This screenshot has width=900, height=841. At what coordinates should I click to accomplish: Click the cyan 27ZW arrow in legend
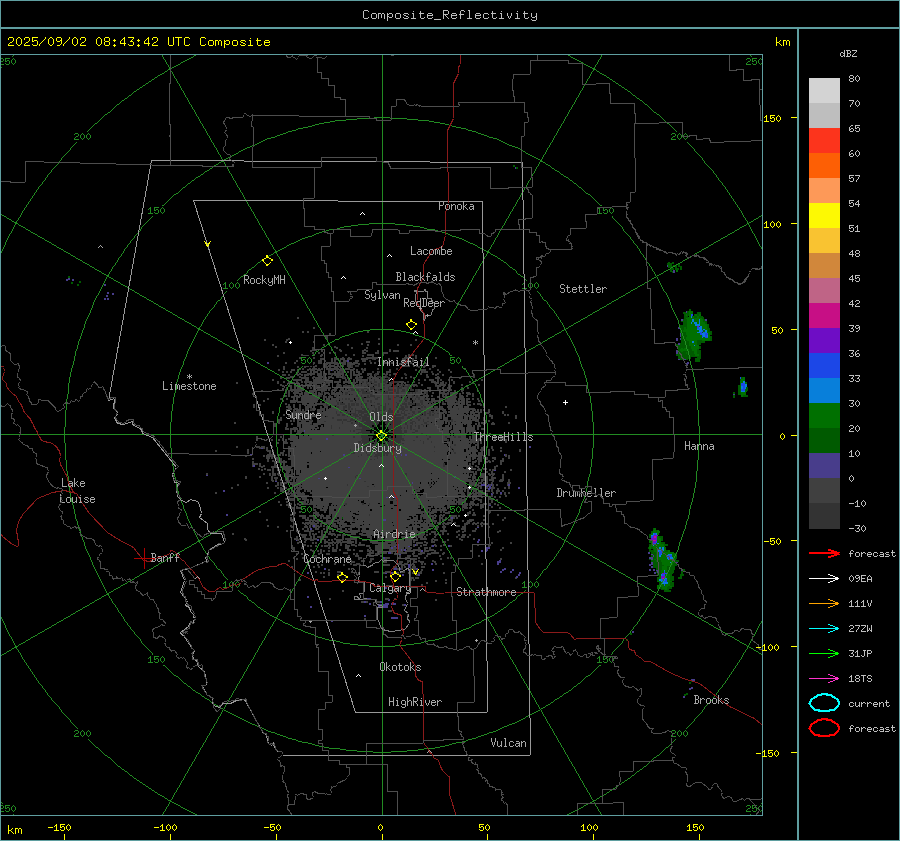click(x=824, y=629)
